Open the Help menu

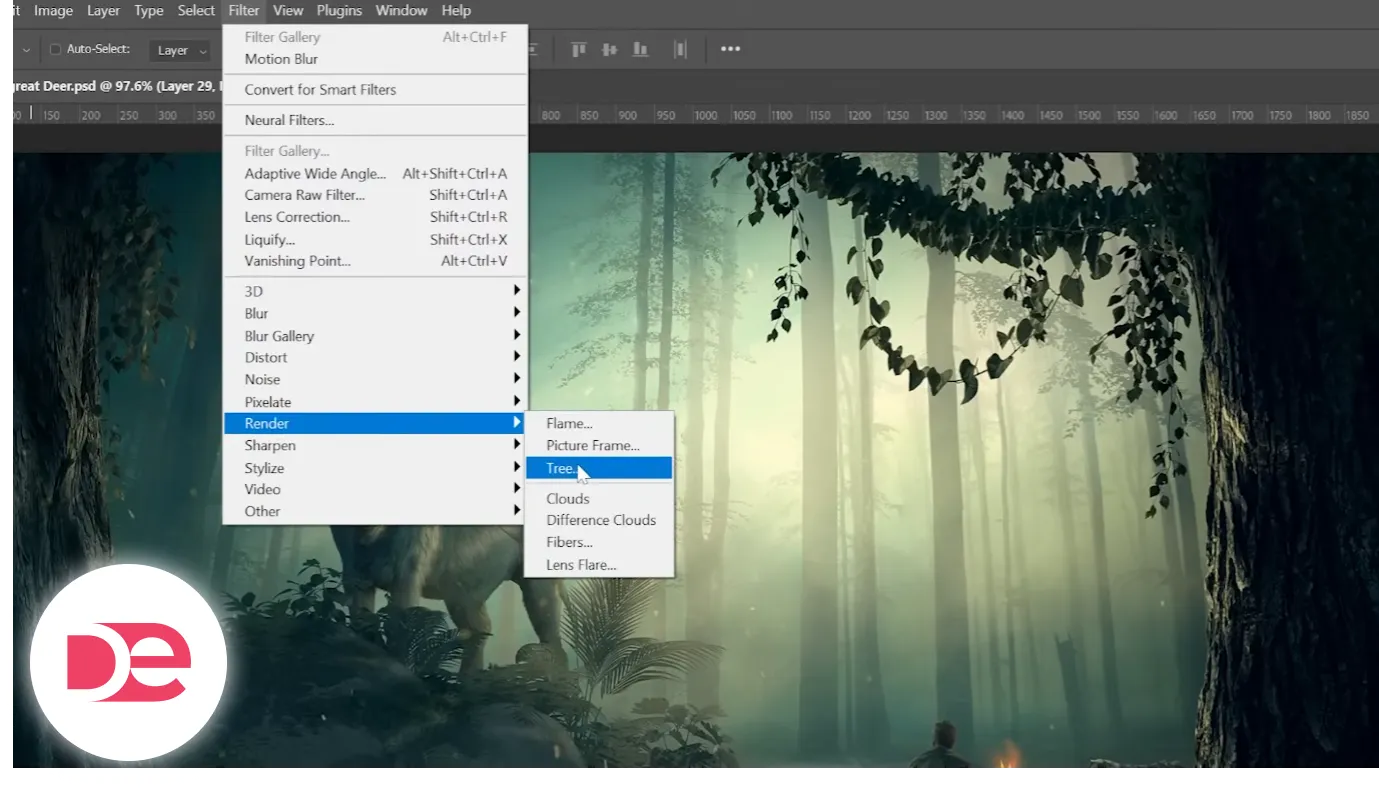456,11
